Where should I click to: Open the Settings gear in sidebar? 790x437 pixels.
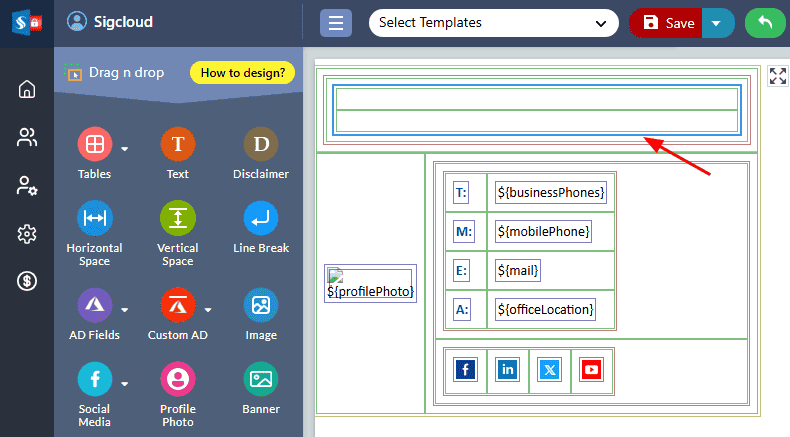27,234
